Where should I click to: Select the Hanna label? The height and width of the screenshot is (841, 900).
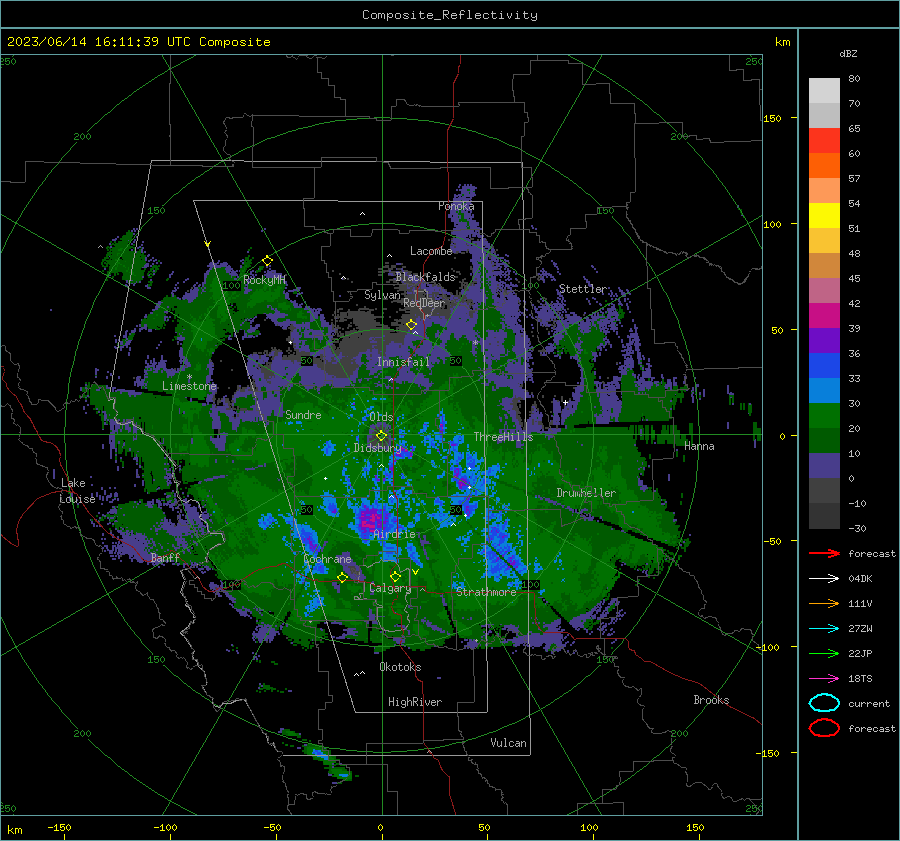pyautogui.click(x=699, y=446)
